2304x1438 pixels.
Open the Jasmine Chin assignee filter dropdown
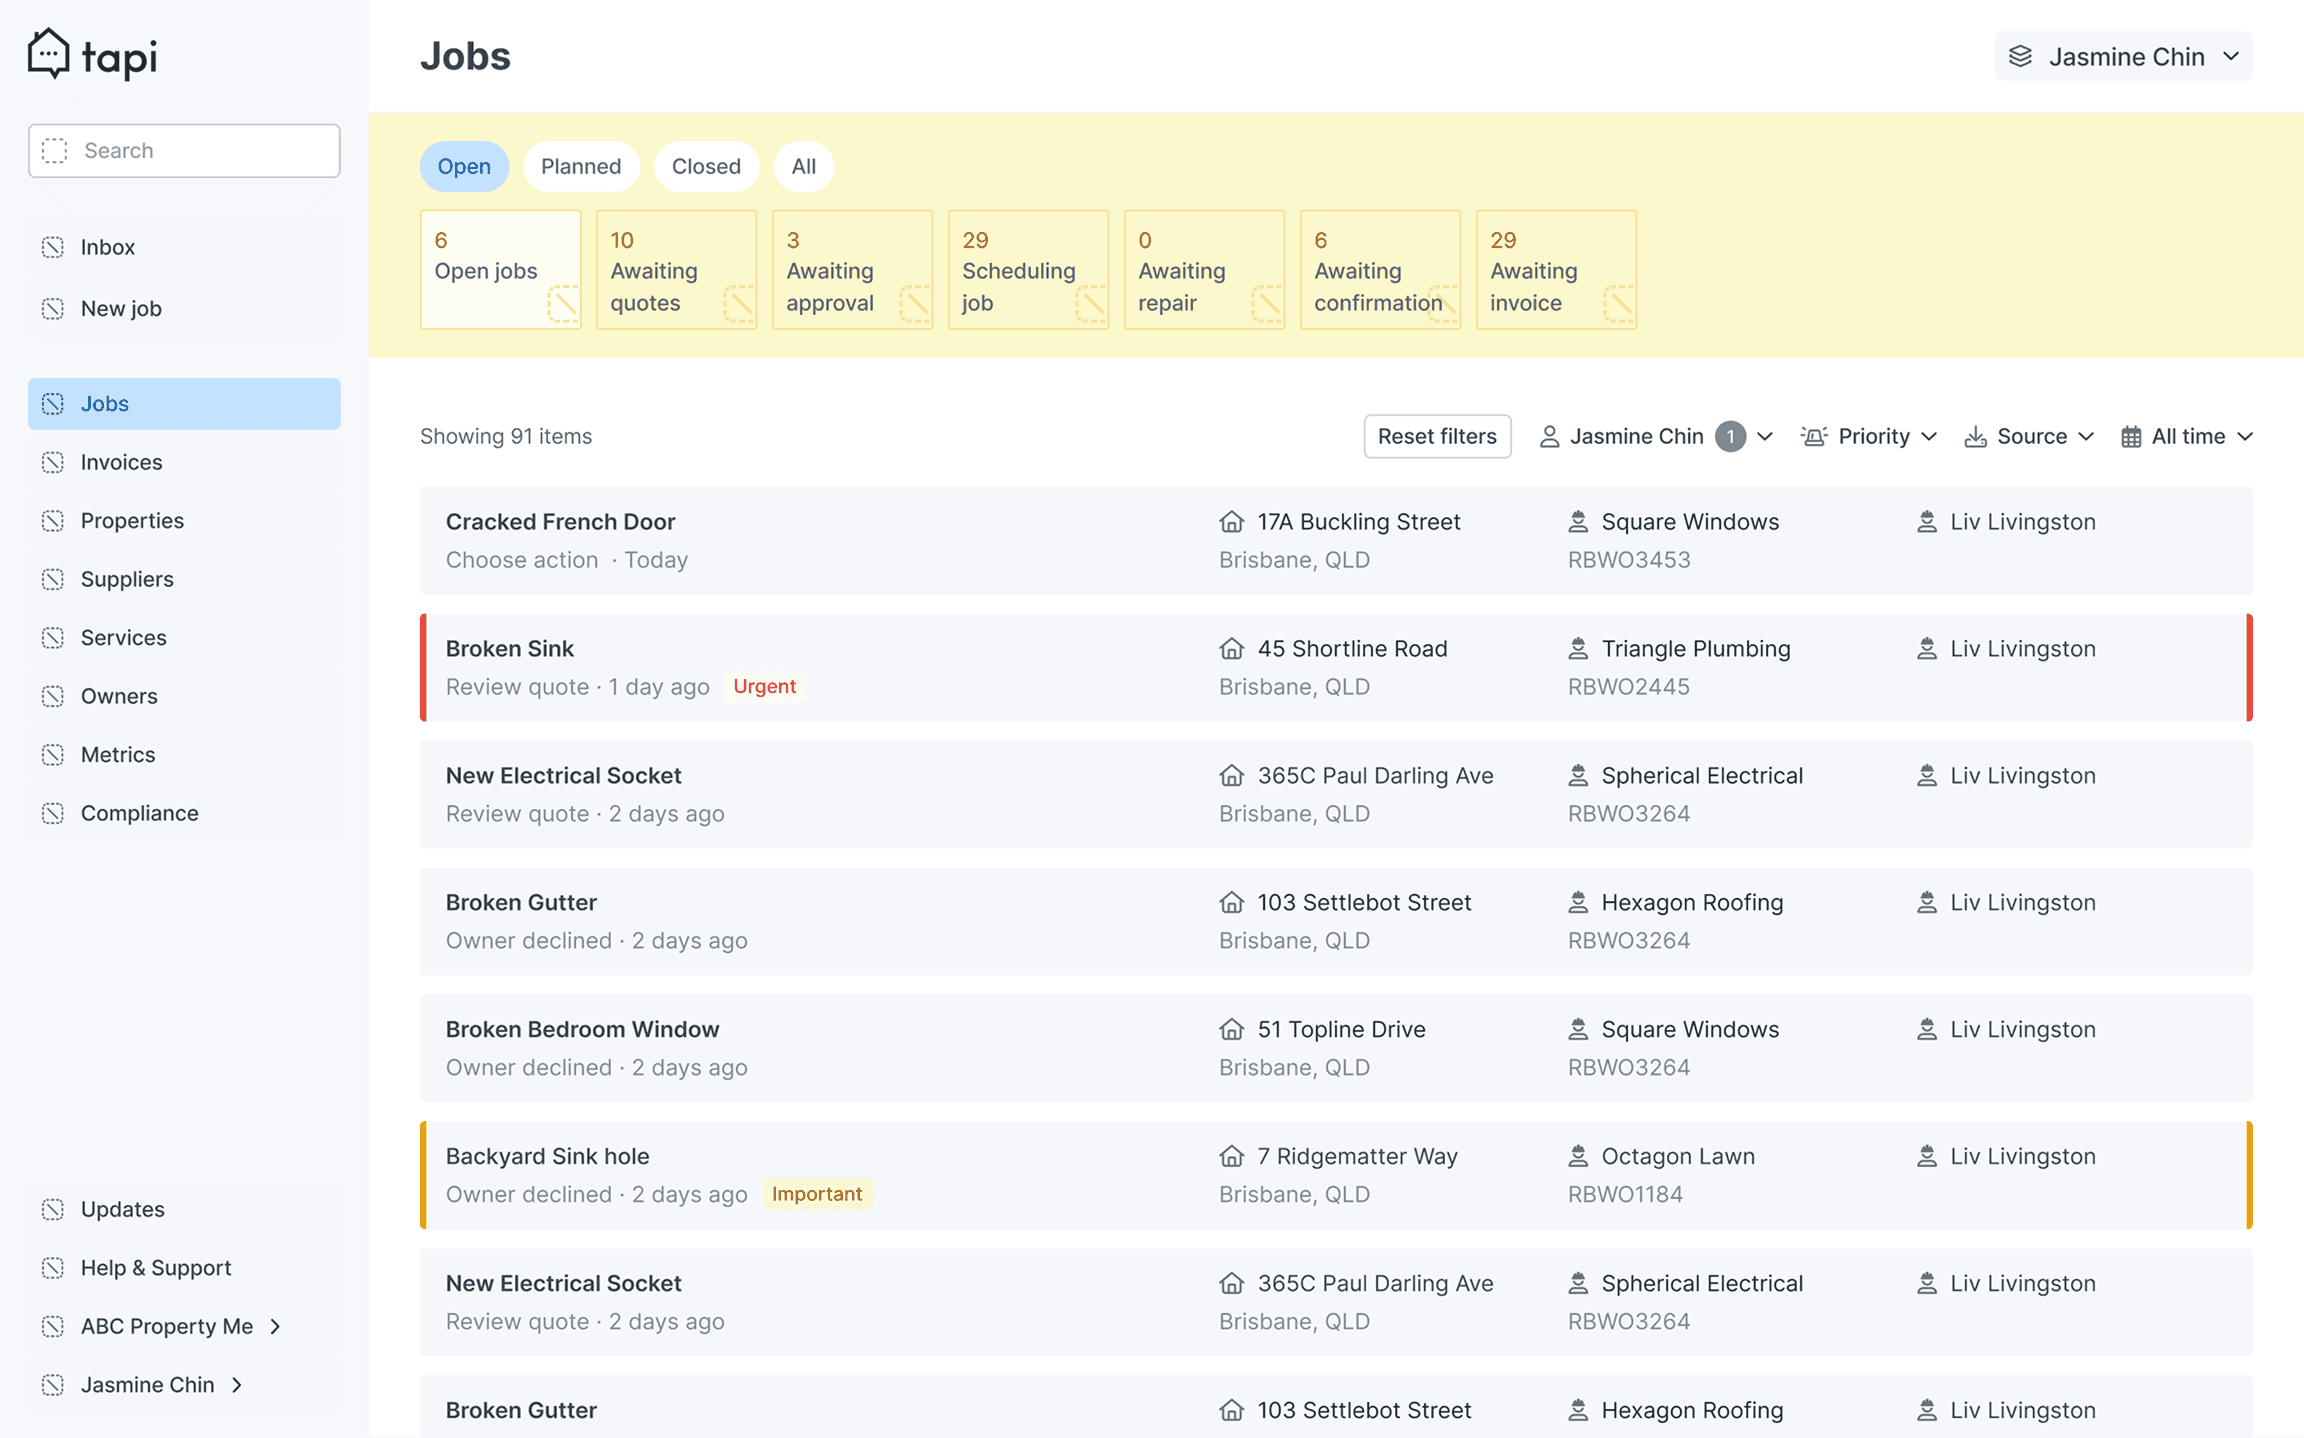(x=1655, y=437)
